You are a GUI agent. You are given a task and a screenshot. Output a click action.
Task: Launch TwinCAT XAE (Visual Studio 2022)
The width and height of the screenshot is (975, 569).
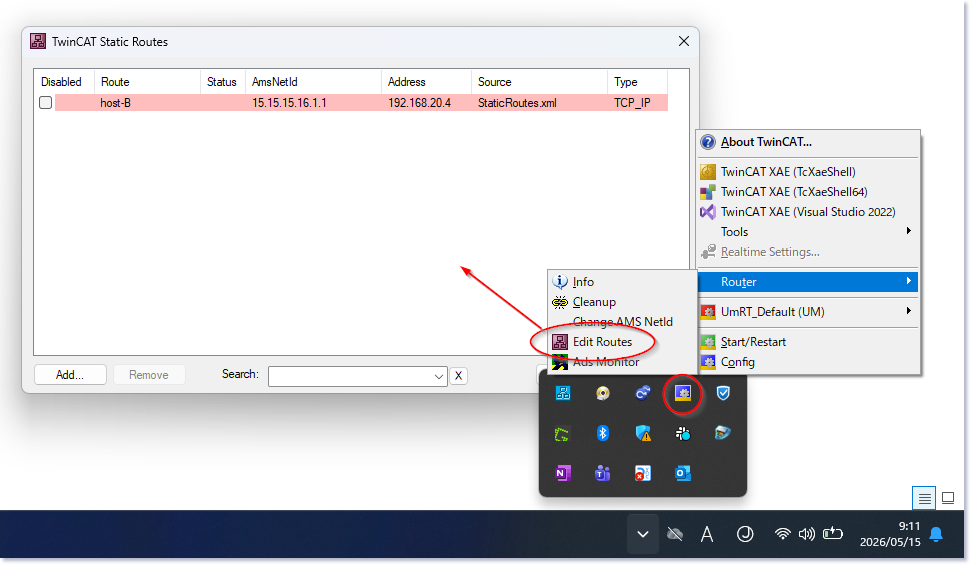[808, 211]
